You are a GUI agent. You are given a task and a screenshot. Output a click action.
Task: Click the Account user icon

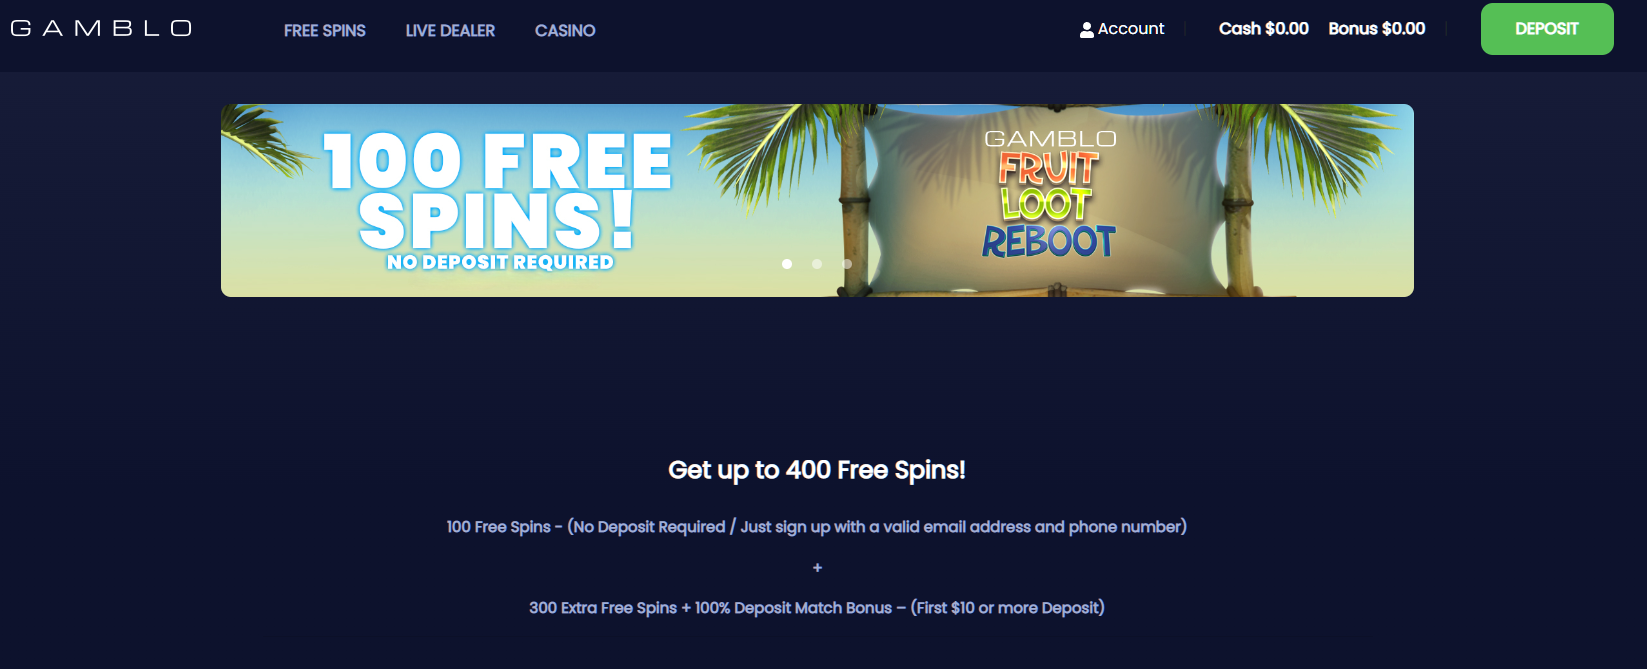pyautogui.click(x=1087, y=30)
